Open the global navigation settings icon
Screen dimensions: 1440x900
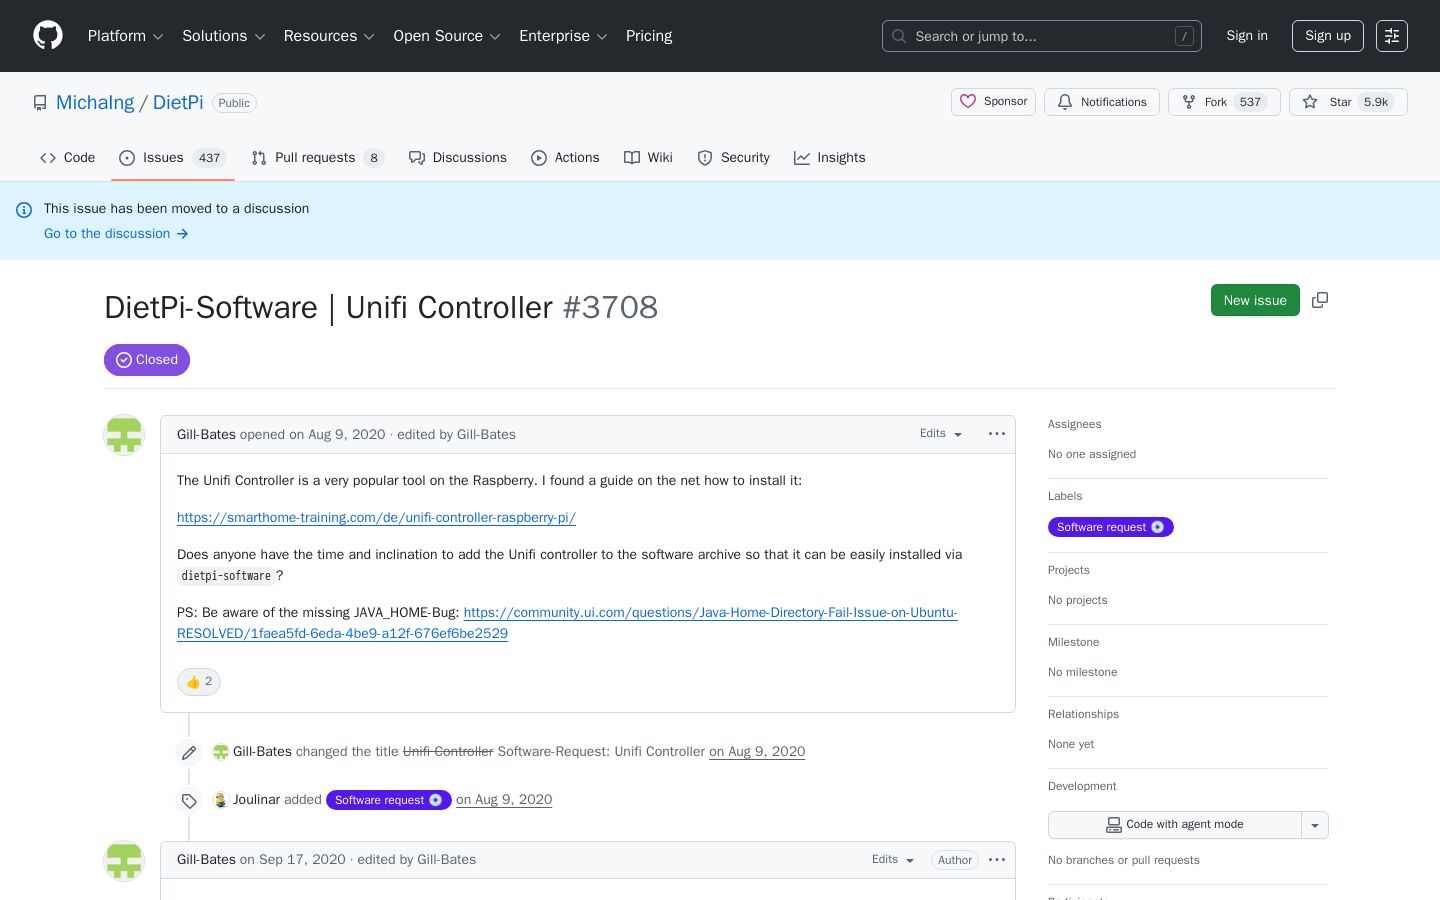(x=1392, y=36)
